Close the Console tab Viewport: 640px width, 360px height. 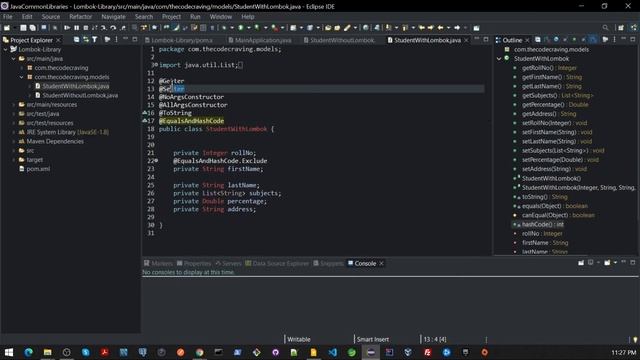[x=381, y=264]
